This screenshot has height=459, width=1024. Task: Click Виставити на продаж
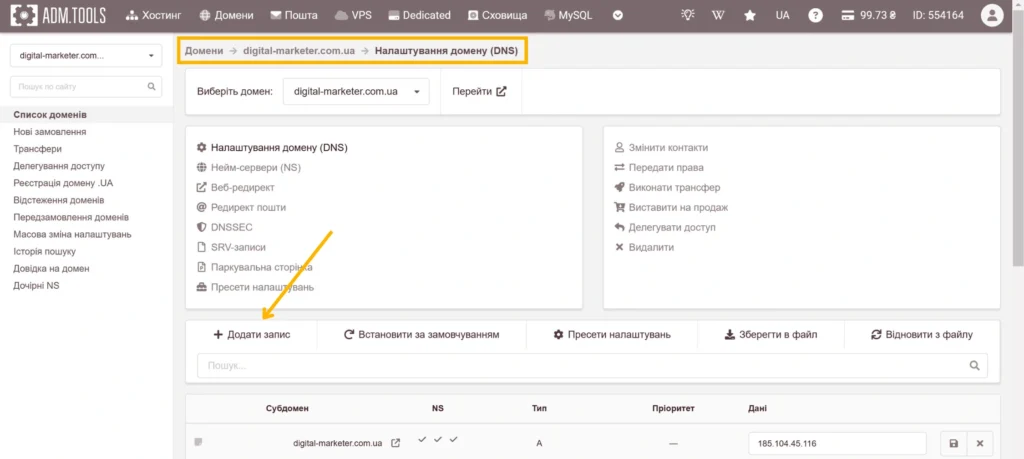pyautogui.click(x=671, y=207)
